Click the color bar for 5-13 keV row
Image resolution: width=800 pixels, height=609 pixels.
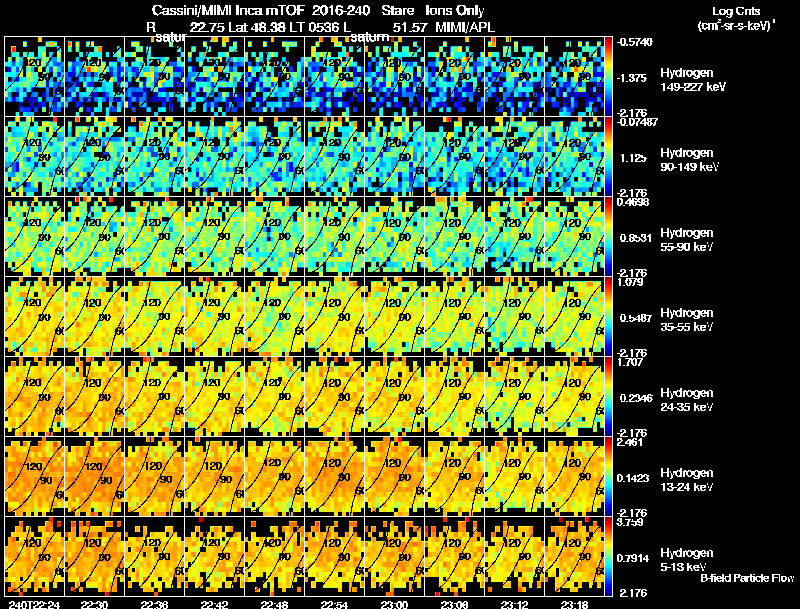[x=608, y=556]
